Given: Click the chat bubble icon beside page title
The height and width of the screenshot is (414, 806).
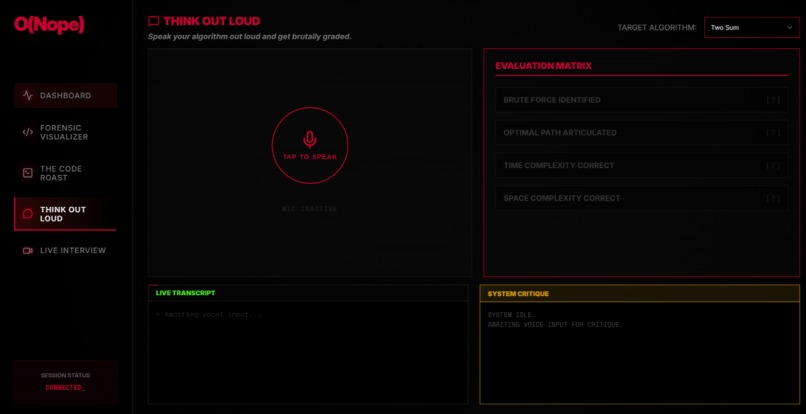Looking at the screenshot, I should (153, 22).
